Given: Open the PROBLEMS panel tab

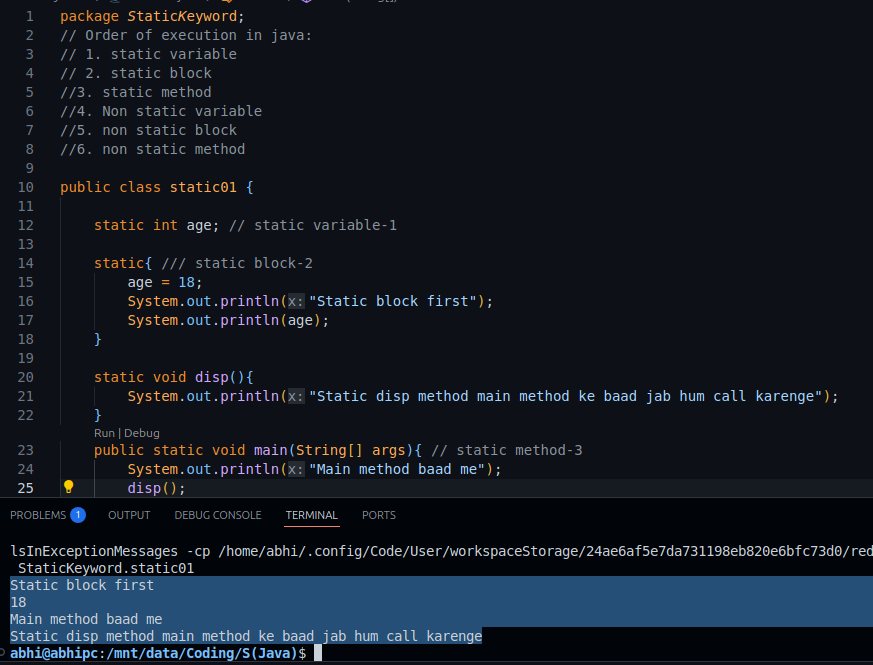Looking at the screenshot, I should click(38, 515).
